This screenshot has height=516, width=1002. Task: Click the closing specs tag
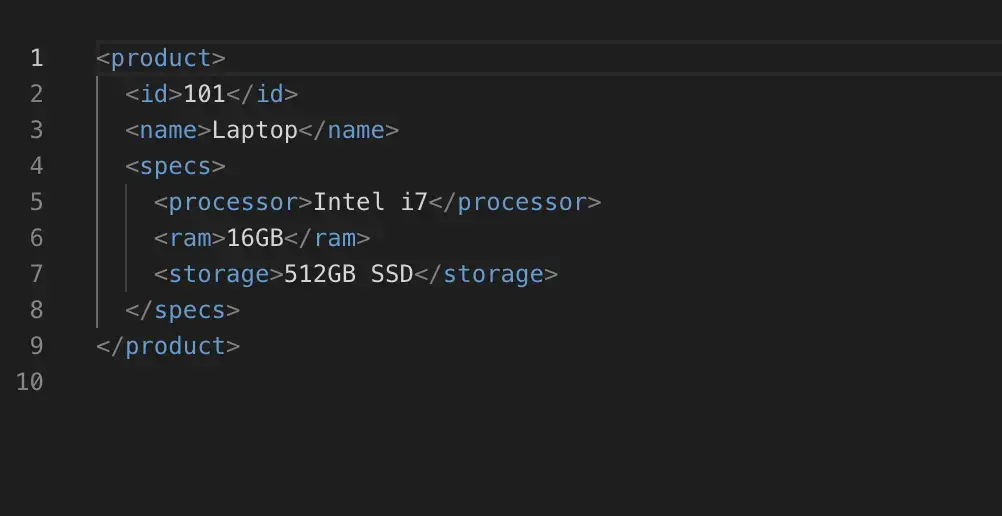click(x=183, y=310)
